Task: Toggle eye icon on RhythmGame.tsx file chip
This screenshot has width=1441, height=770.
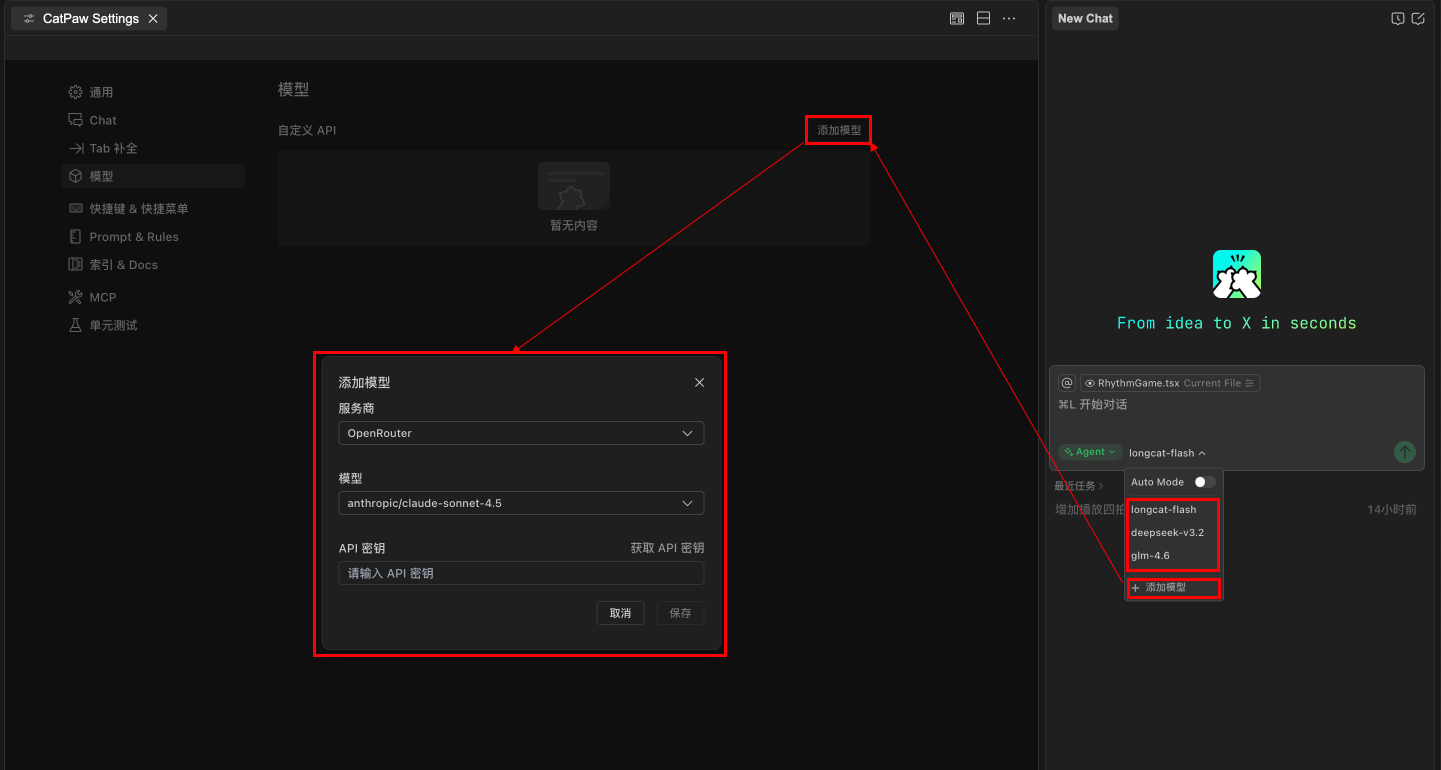Action: (x=1089, y=383)
